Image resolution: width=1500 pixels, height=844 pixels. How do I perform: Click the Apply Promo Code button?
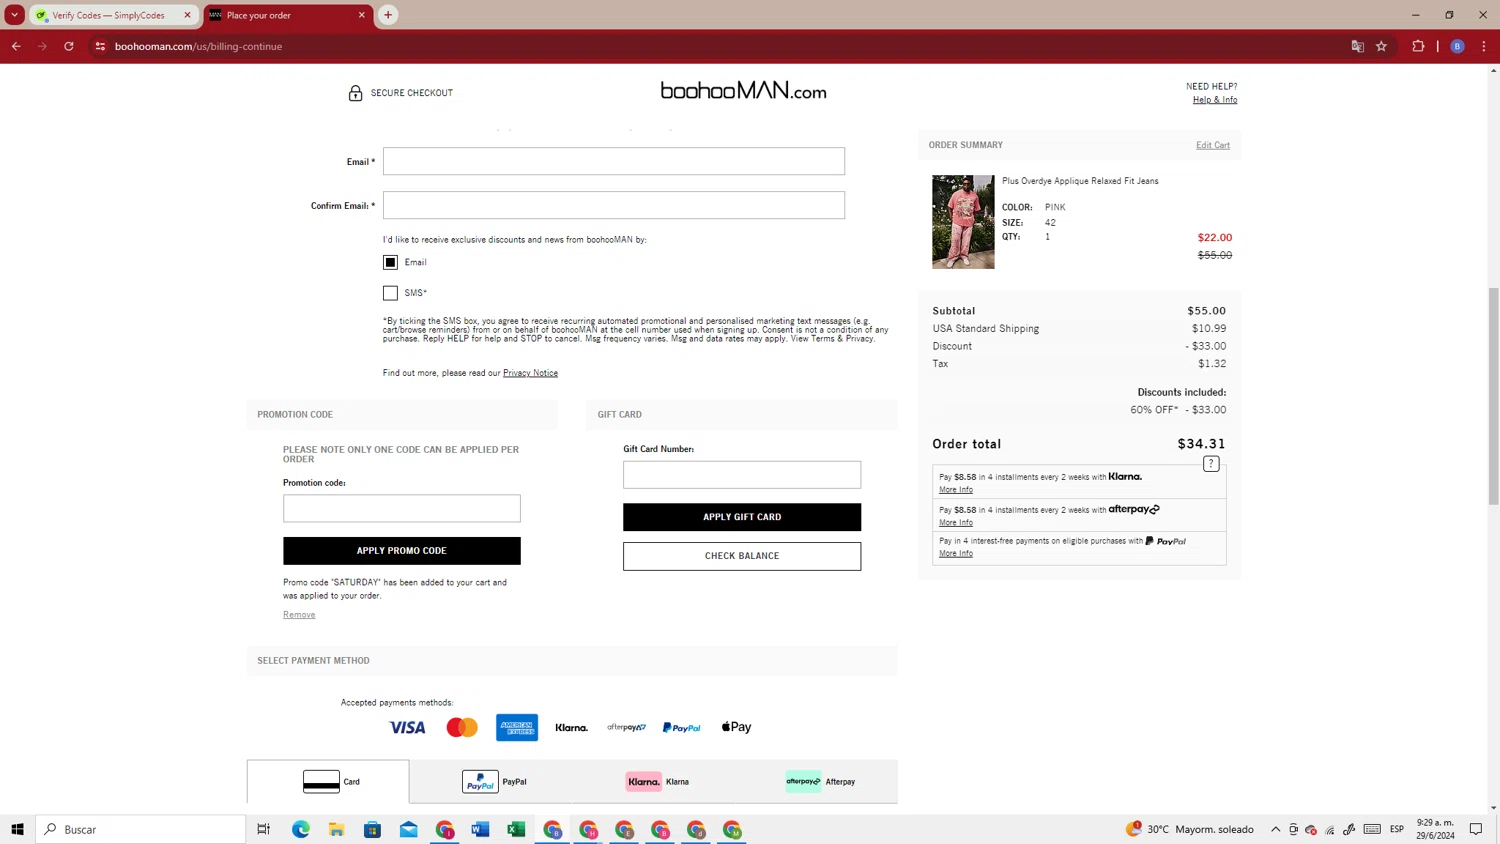(402, 551)
